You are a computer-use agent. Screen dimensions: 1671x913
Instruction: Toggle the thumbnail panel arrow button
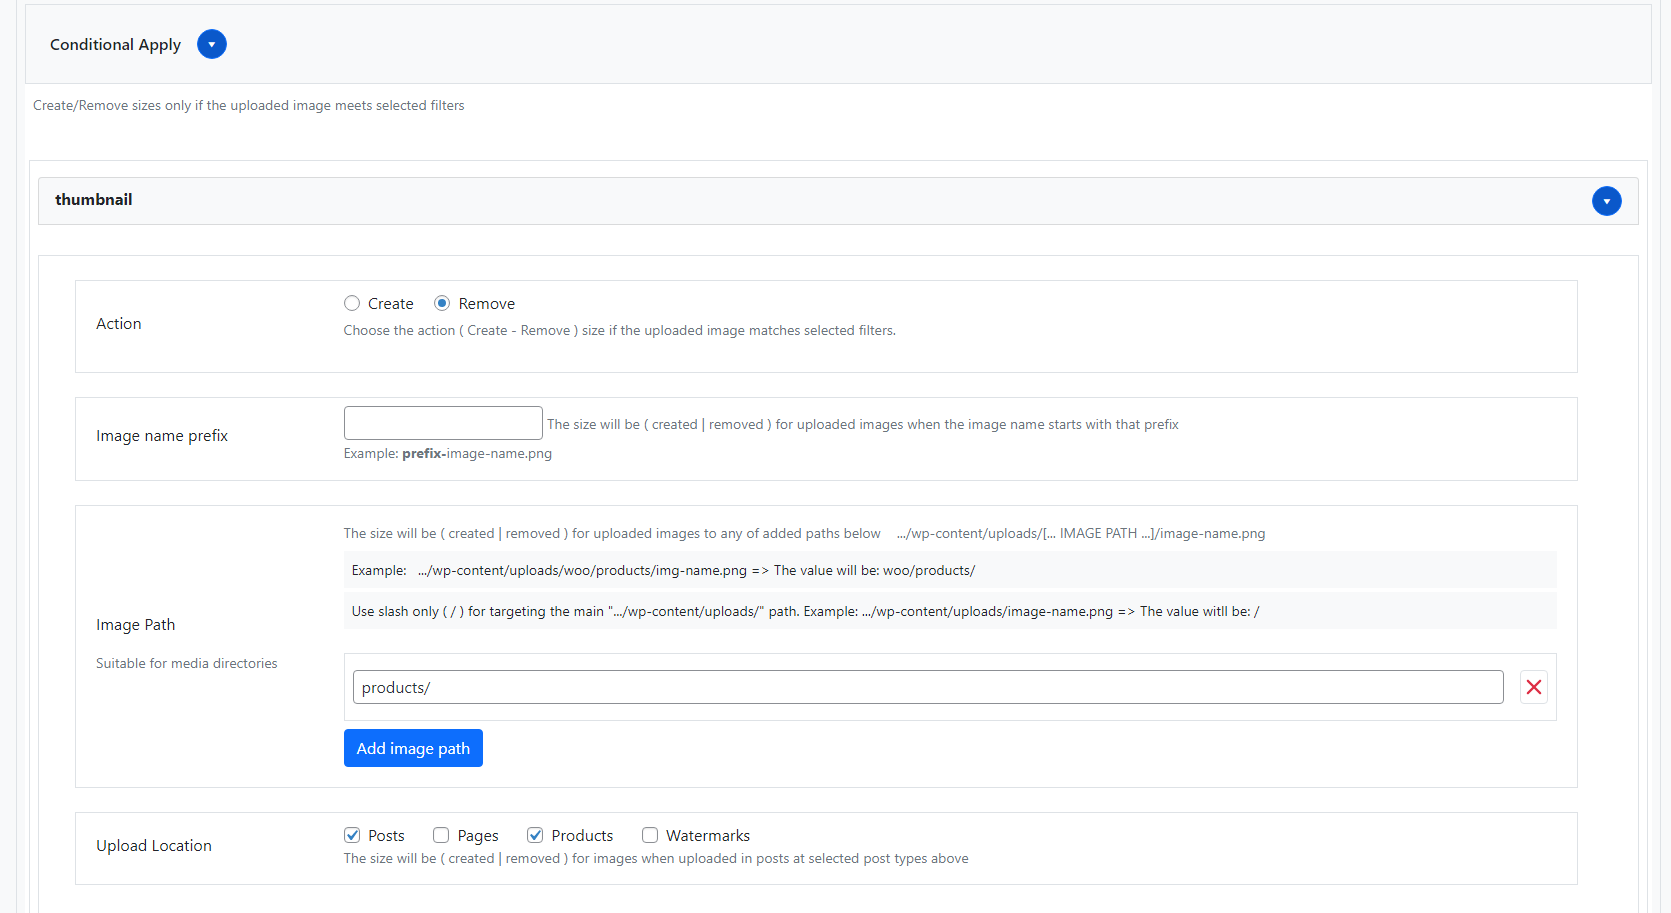[1606, 201]
